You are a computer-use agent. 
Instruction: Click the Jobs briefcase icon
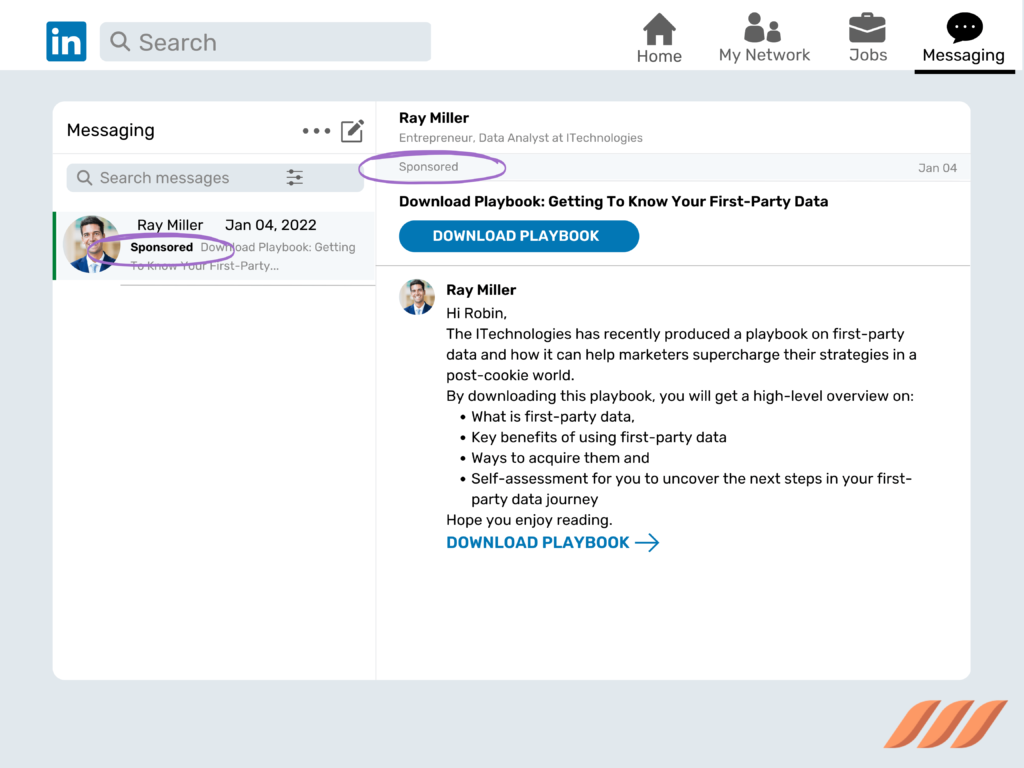(x=867, y=28)
